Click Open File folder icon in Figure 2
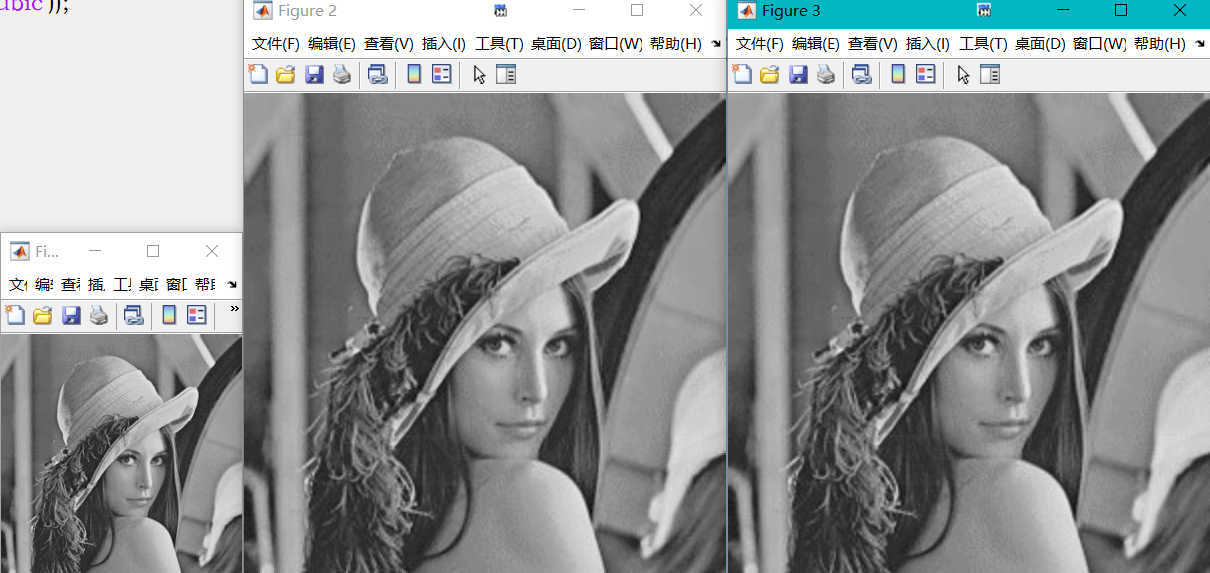1210x573 pixels. click(285, 74)
